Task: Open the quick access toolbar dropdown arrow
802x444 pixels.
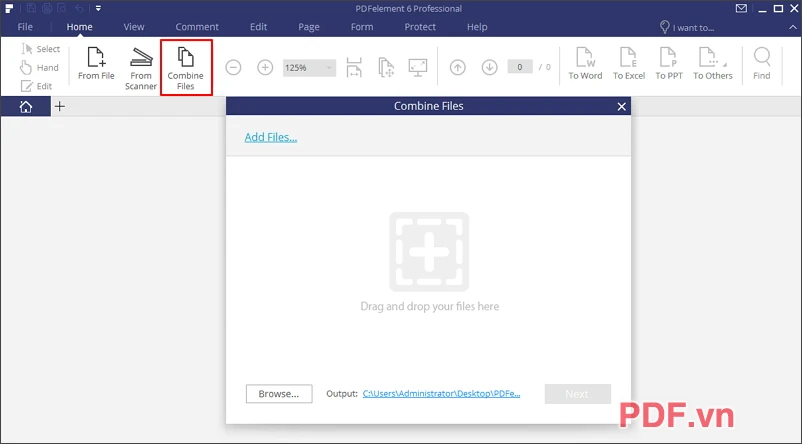Action: pos(98,8)
